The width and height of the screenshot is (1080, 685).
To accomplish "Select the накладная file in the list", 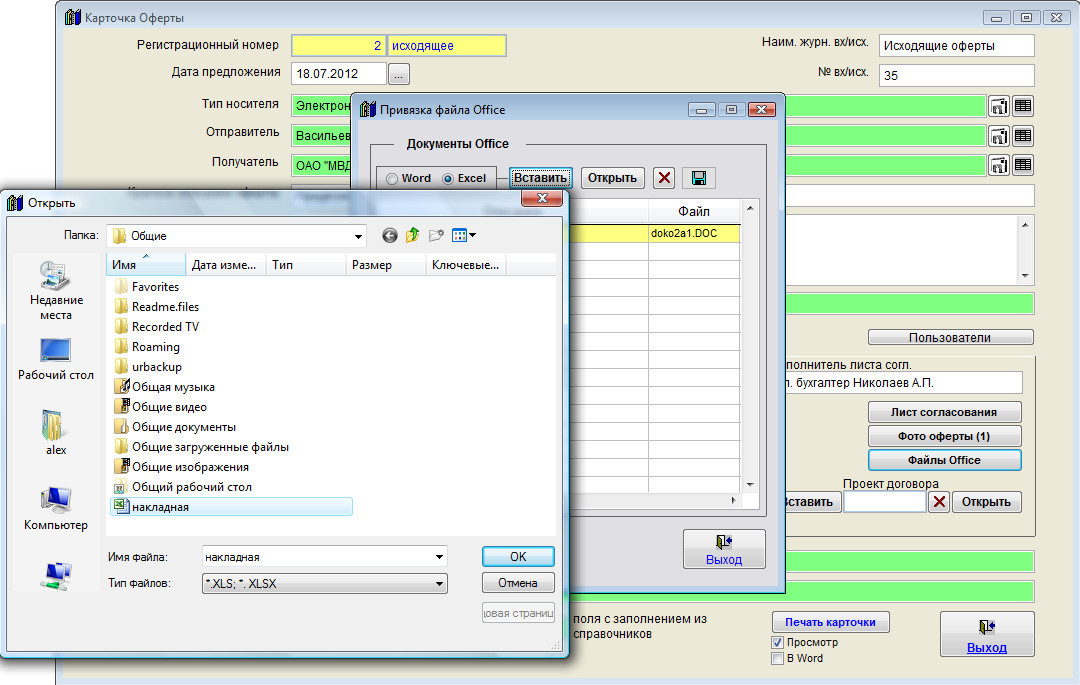I will tap(160, 507).
